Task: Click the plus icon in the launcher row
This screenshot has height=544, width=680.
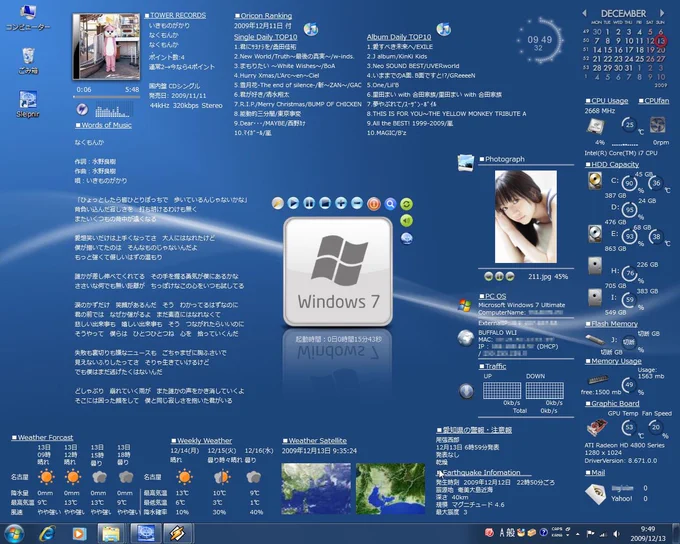Action: coord(341,203)
